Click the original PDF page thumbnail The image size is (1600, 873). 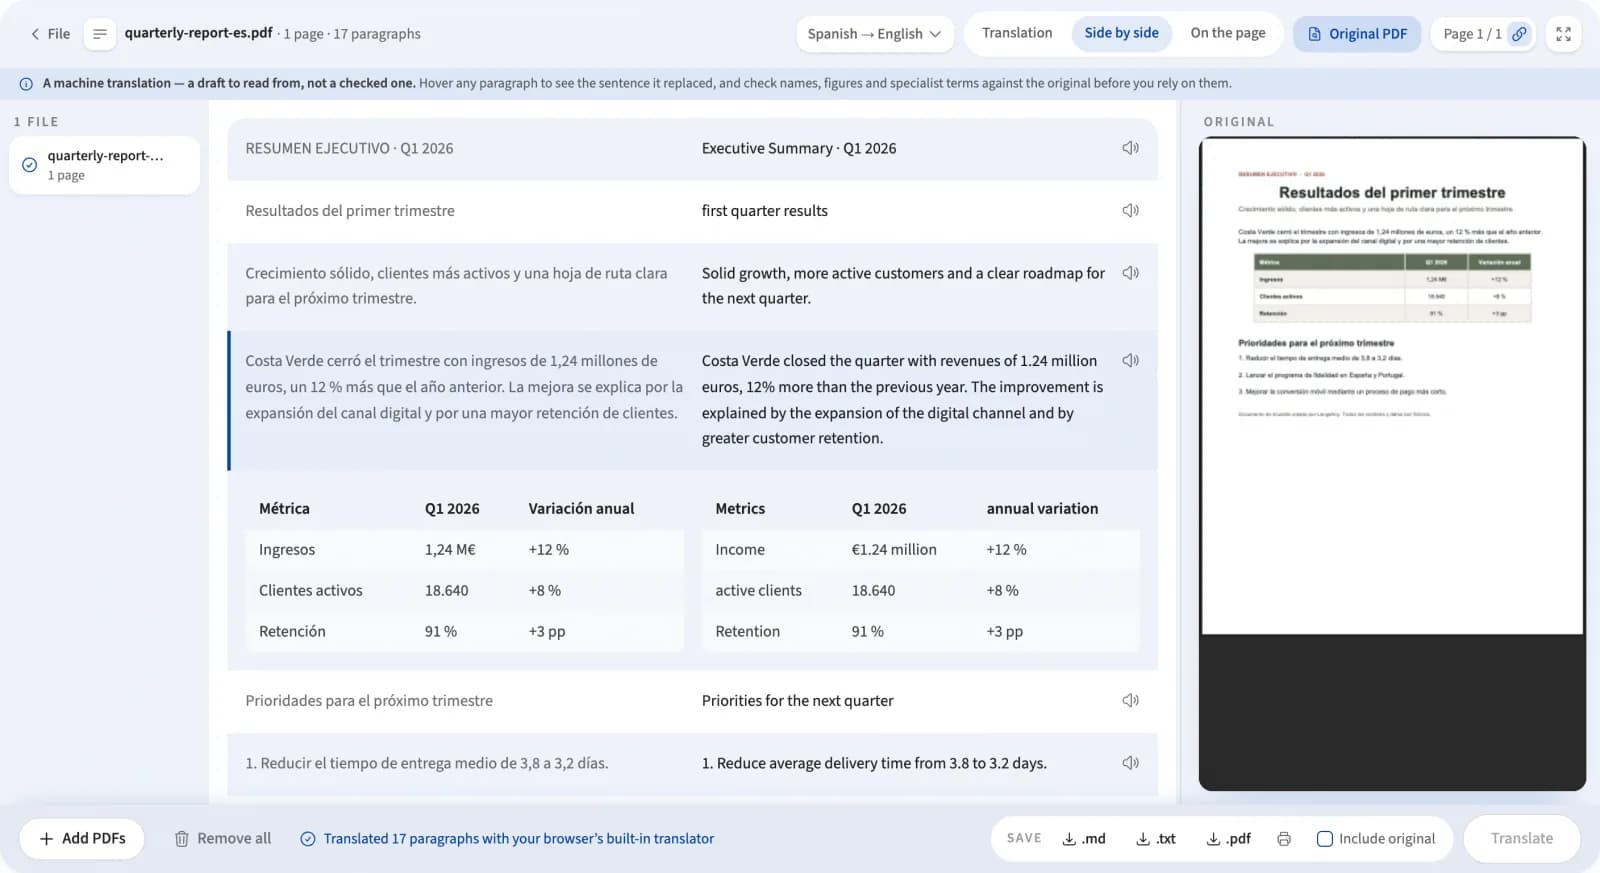1392,386
